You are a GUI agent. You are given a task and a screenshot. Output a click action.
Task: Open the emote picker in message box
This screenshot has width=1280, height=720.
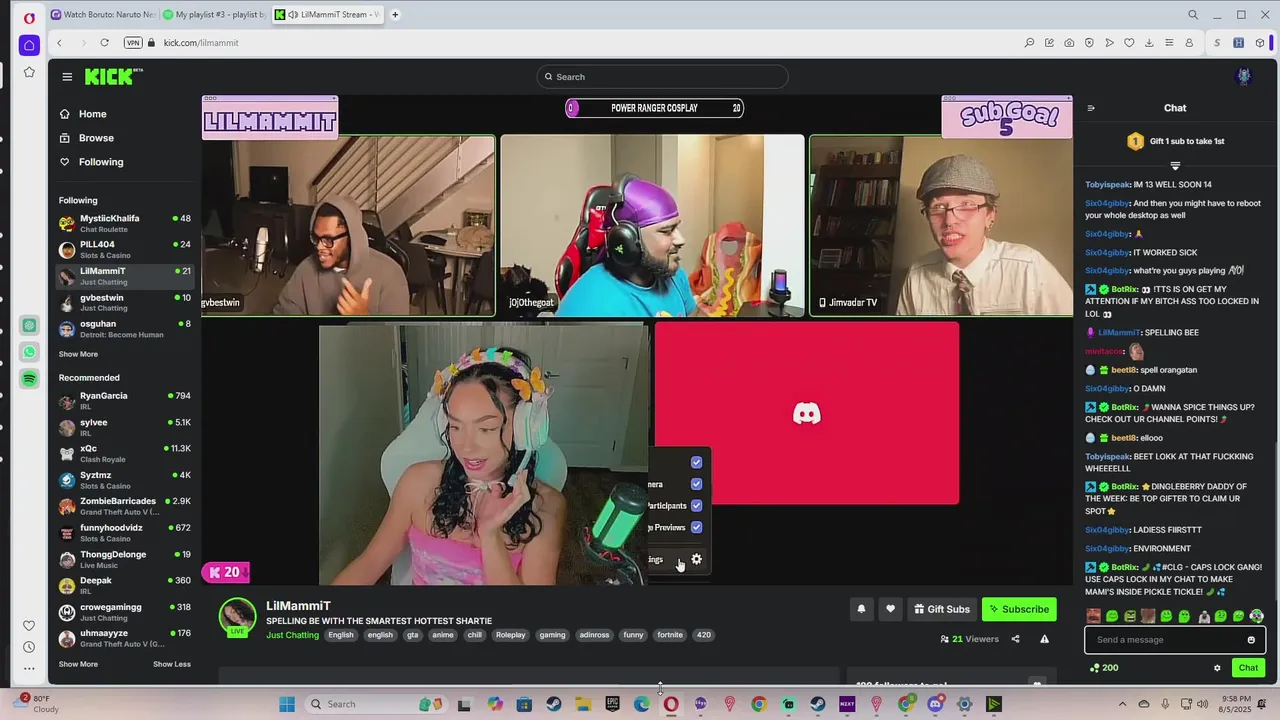[1251, 640]
